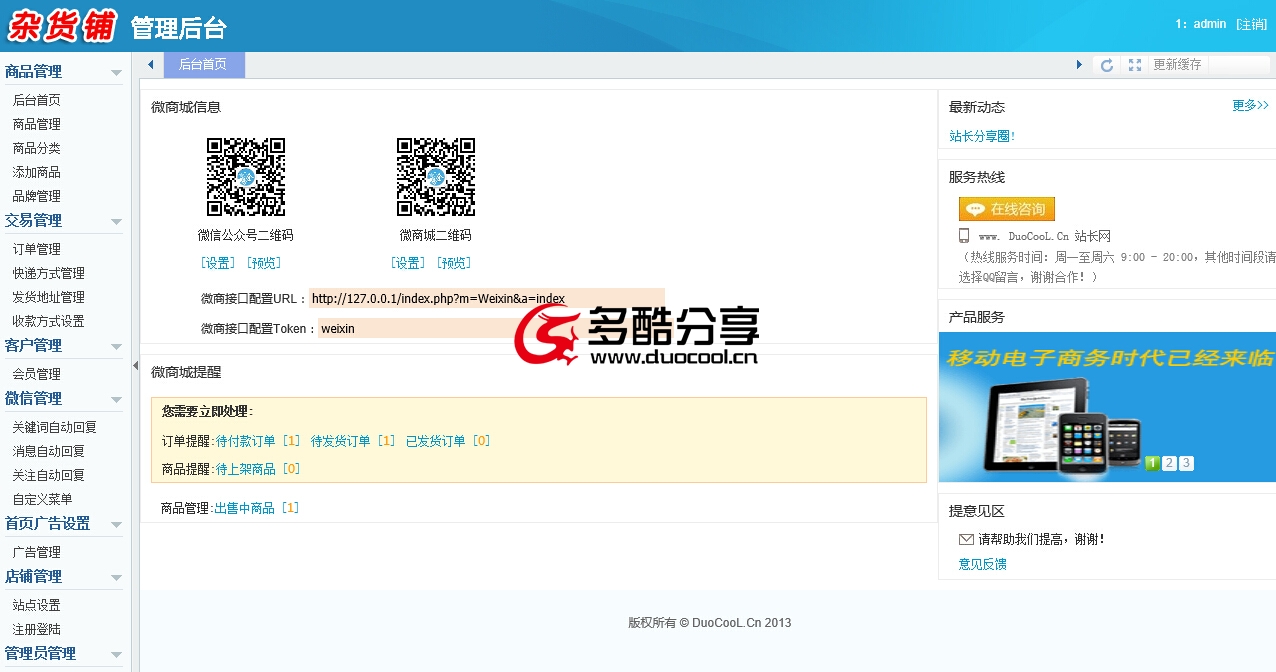Open 自定义菜单 in the sidebar
Image resolution: width=1276 pixels, height=672 pixels.
click(42, 499)
